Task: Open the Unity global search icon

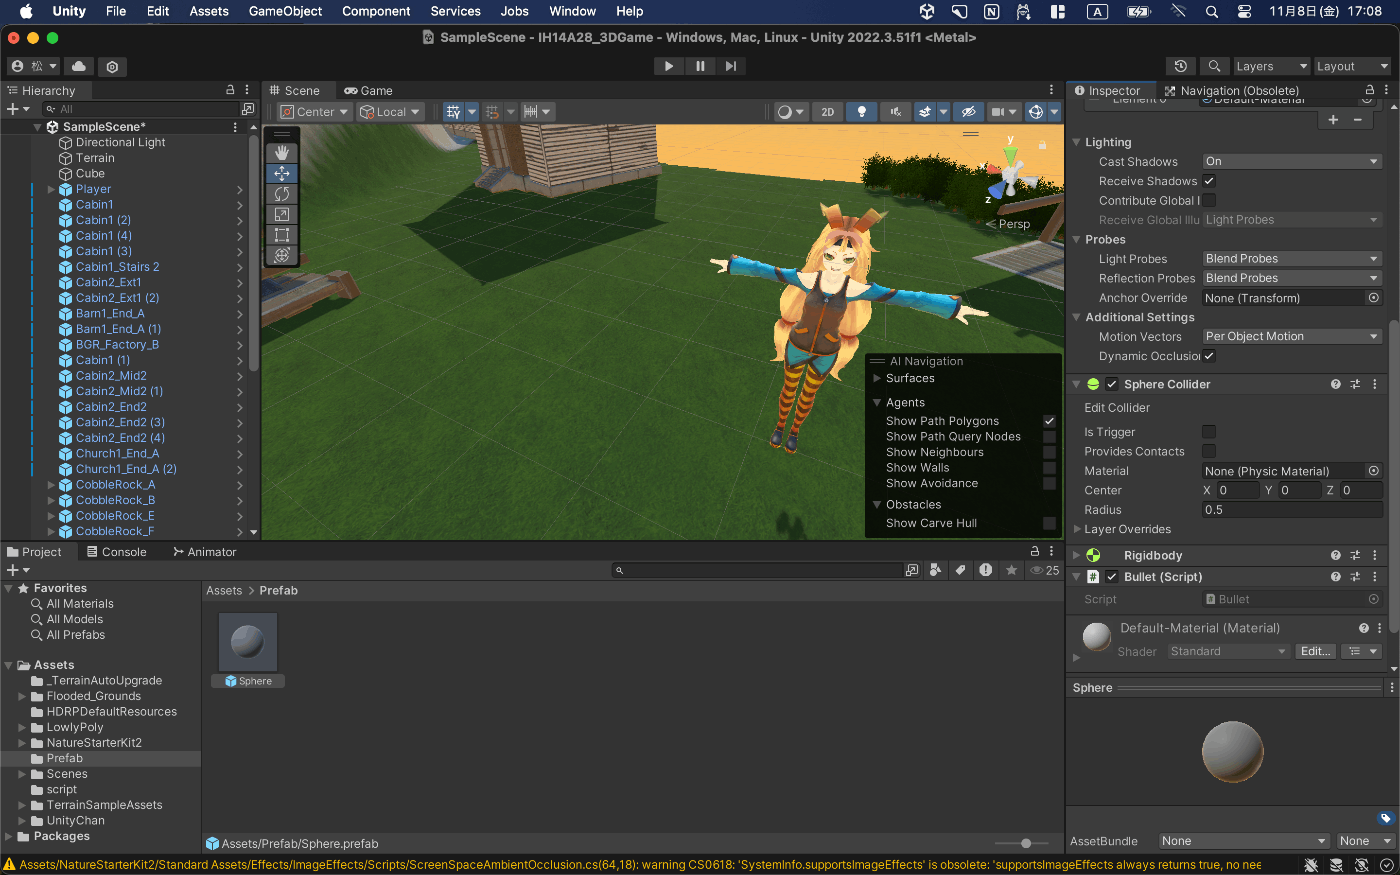Action: click(1214, 66)
